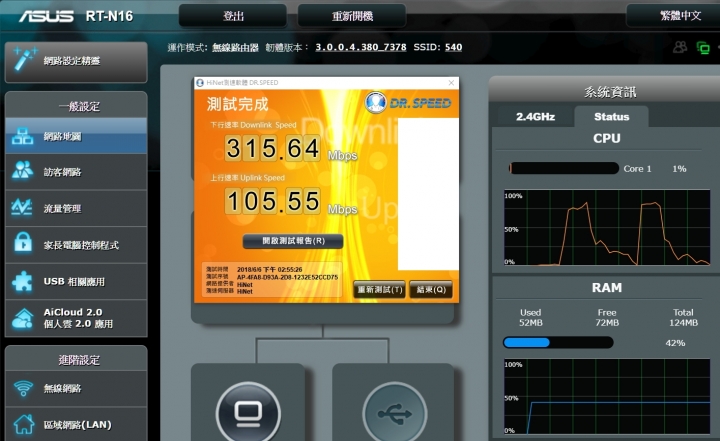
Task: Select 流量管理 in the sidebar
Action: pos(76,208)
